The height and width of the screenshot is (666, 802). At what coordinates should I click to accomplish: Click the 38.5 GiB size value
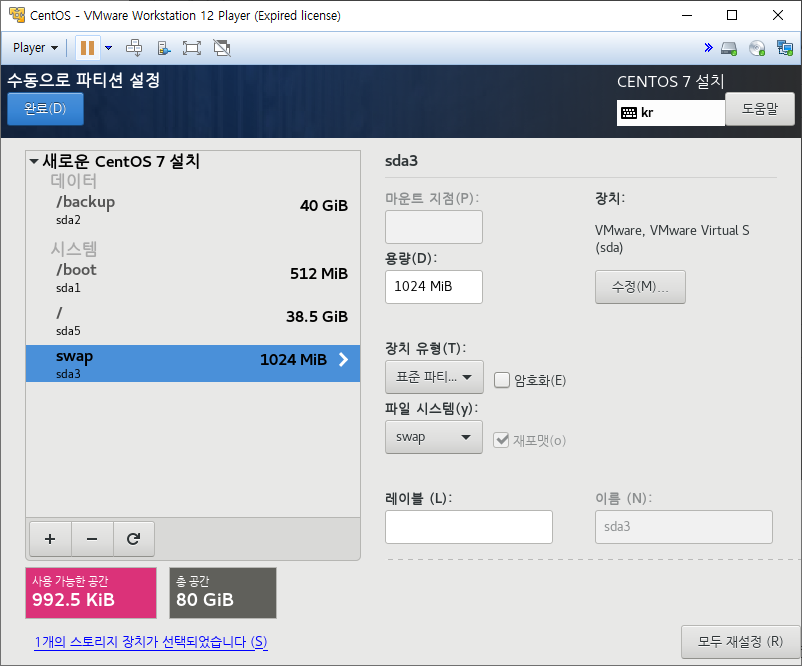click(317, 317)
